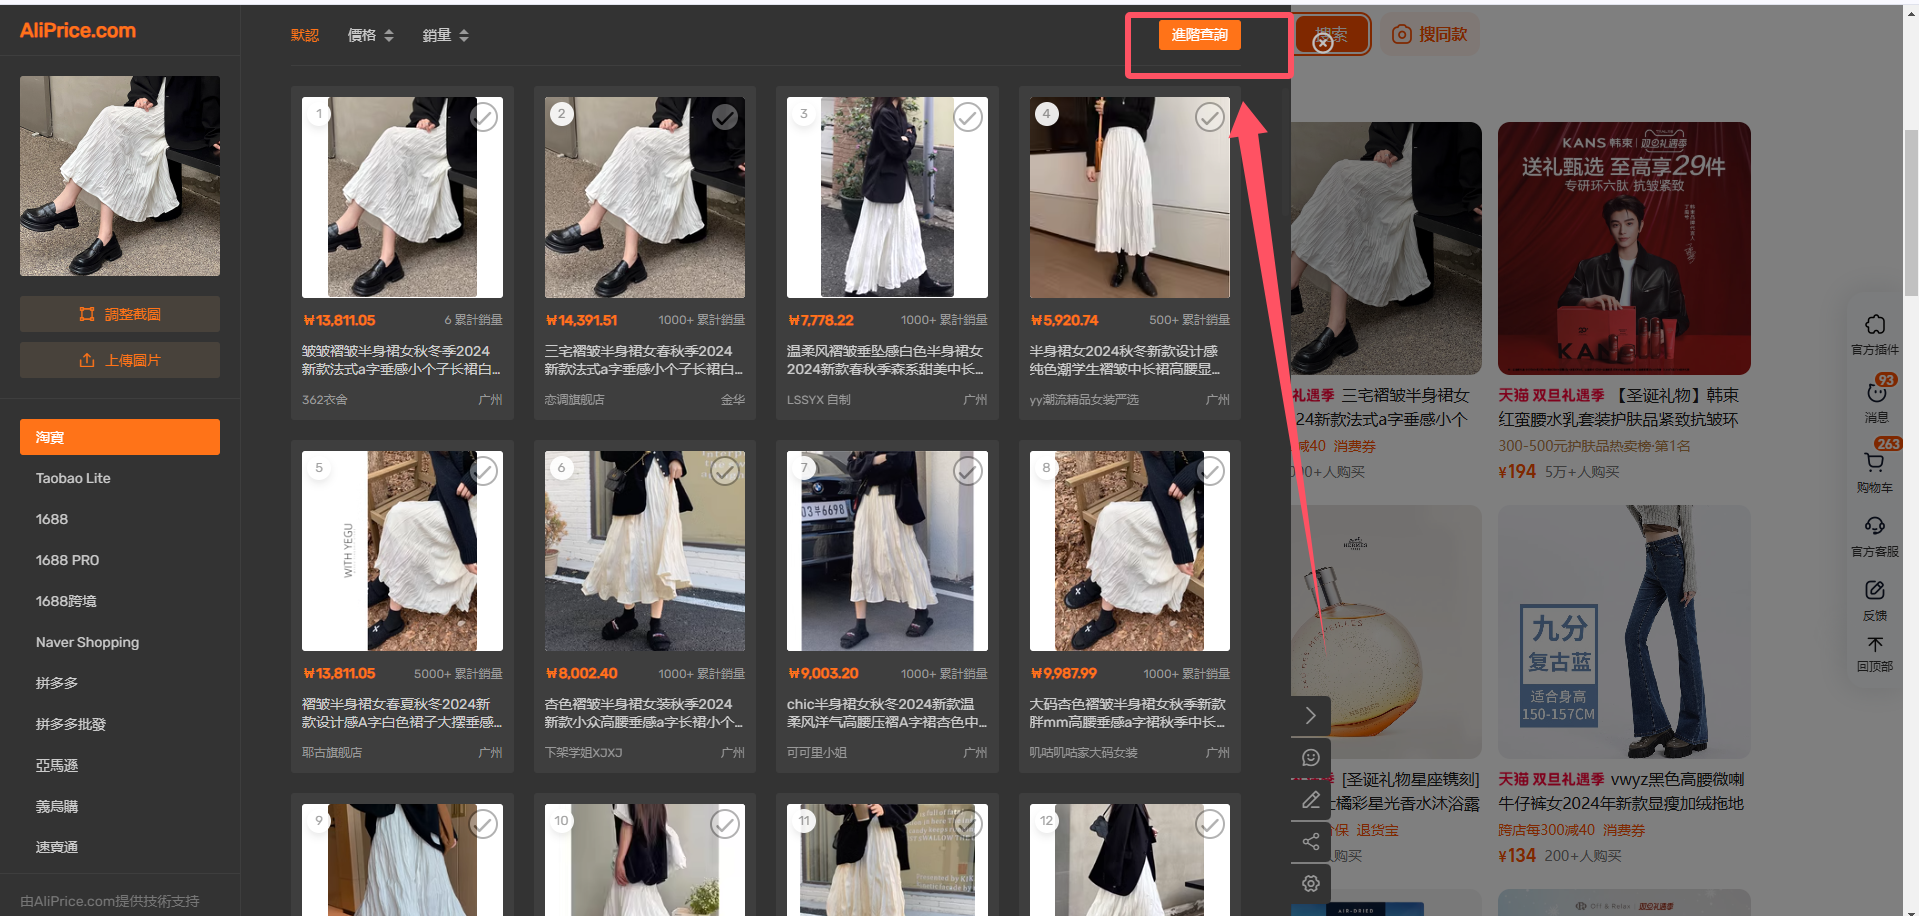
Task: Tick the checkmark on result 1
Action: [483, 117]
